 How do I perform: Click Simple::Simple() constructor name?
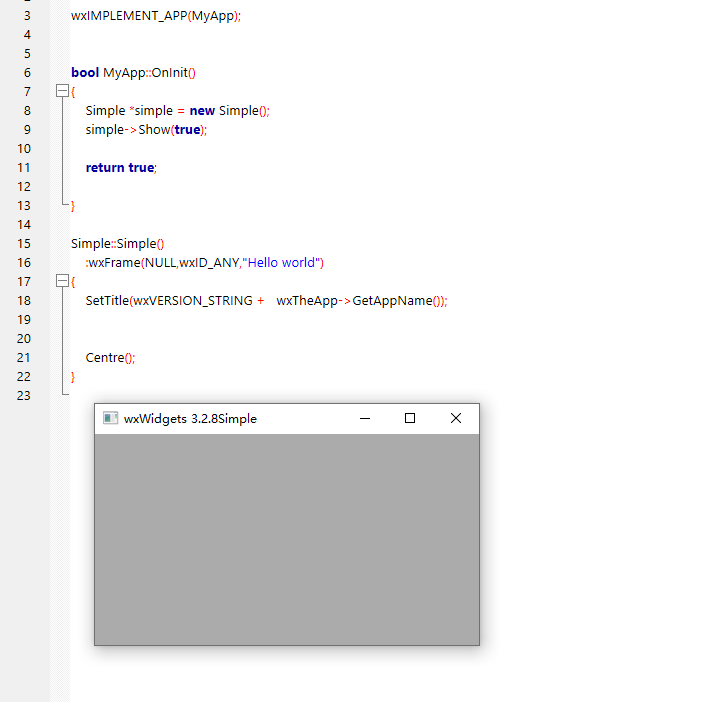(117, 244)
